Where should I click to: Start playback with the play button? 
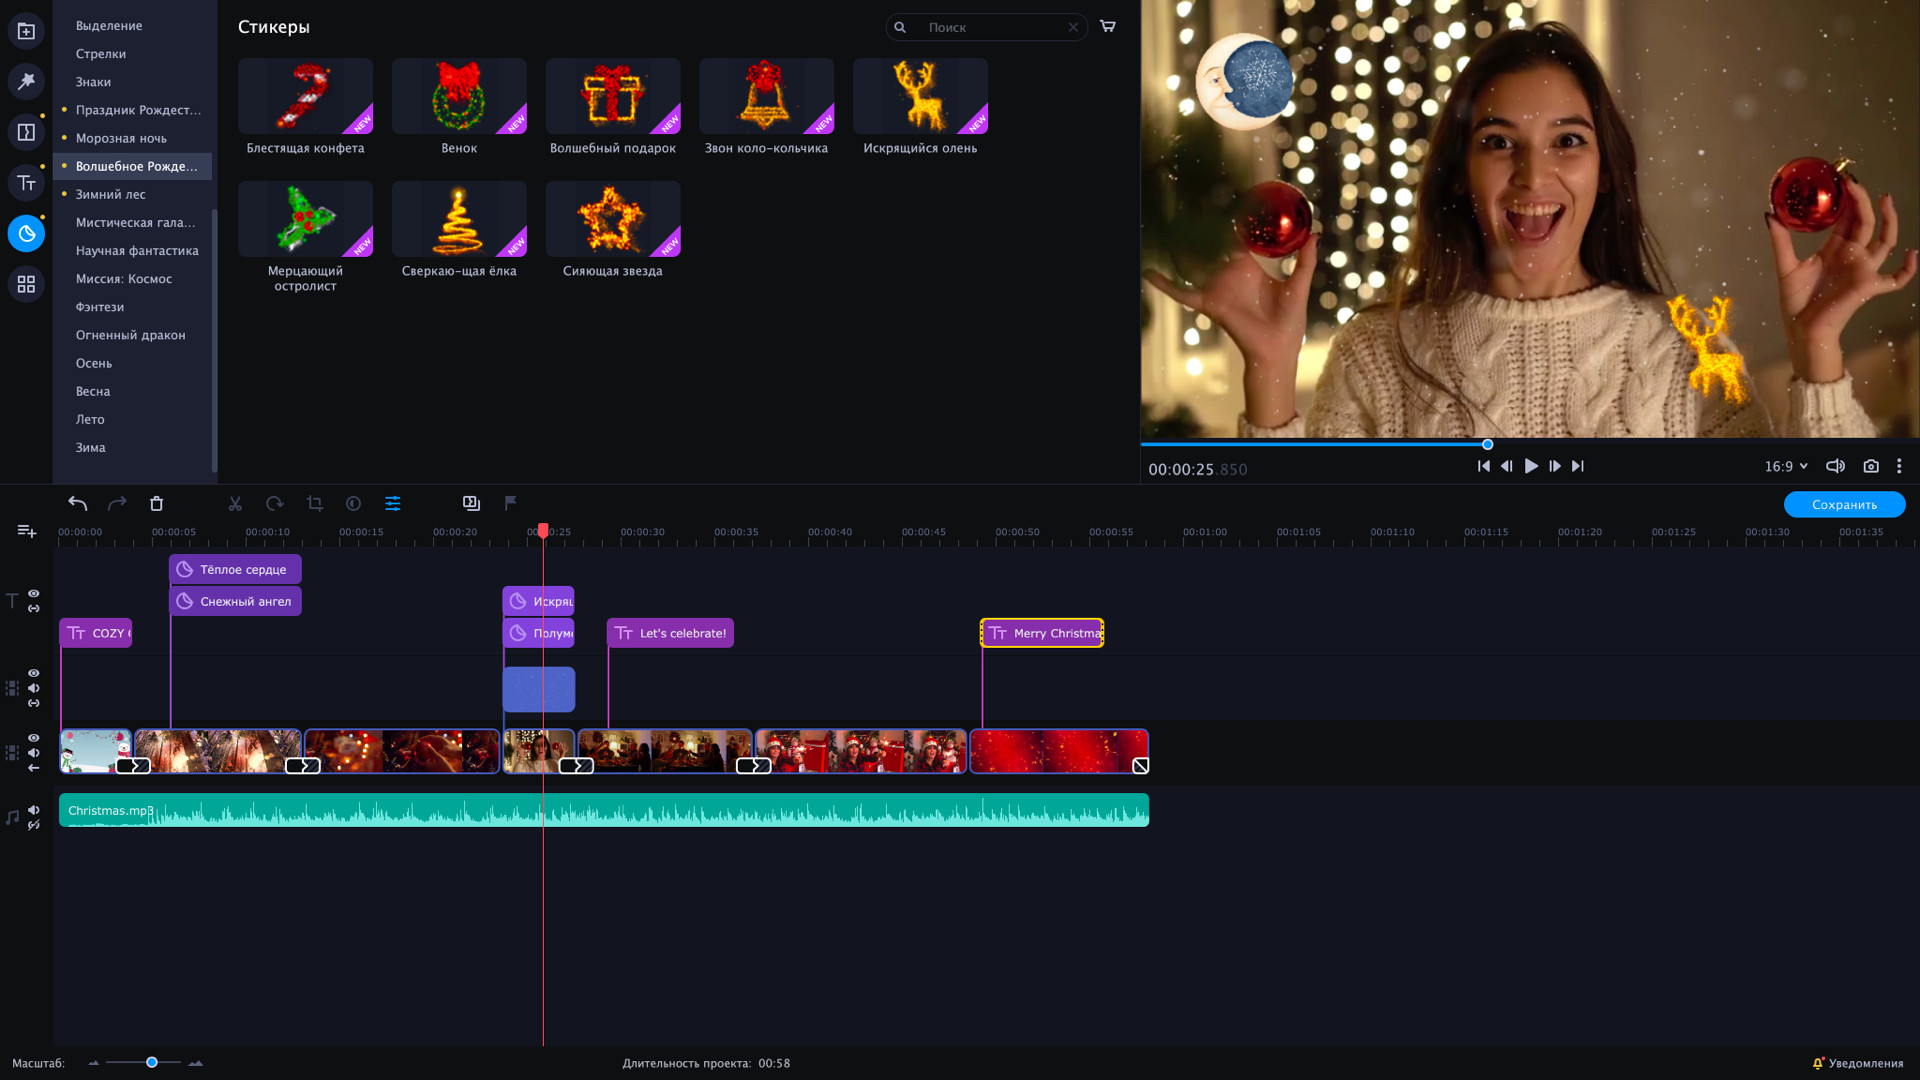(x=1531, y=466)
